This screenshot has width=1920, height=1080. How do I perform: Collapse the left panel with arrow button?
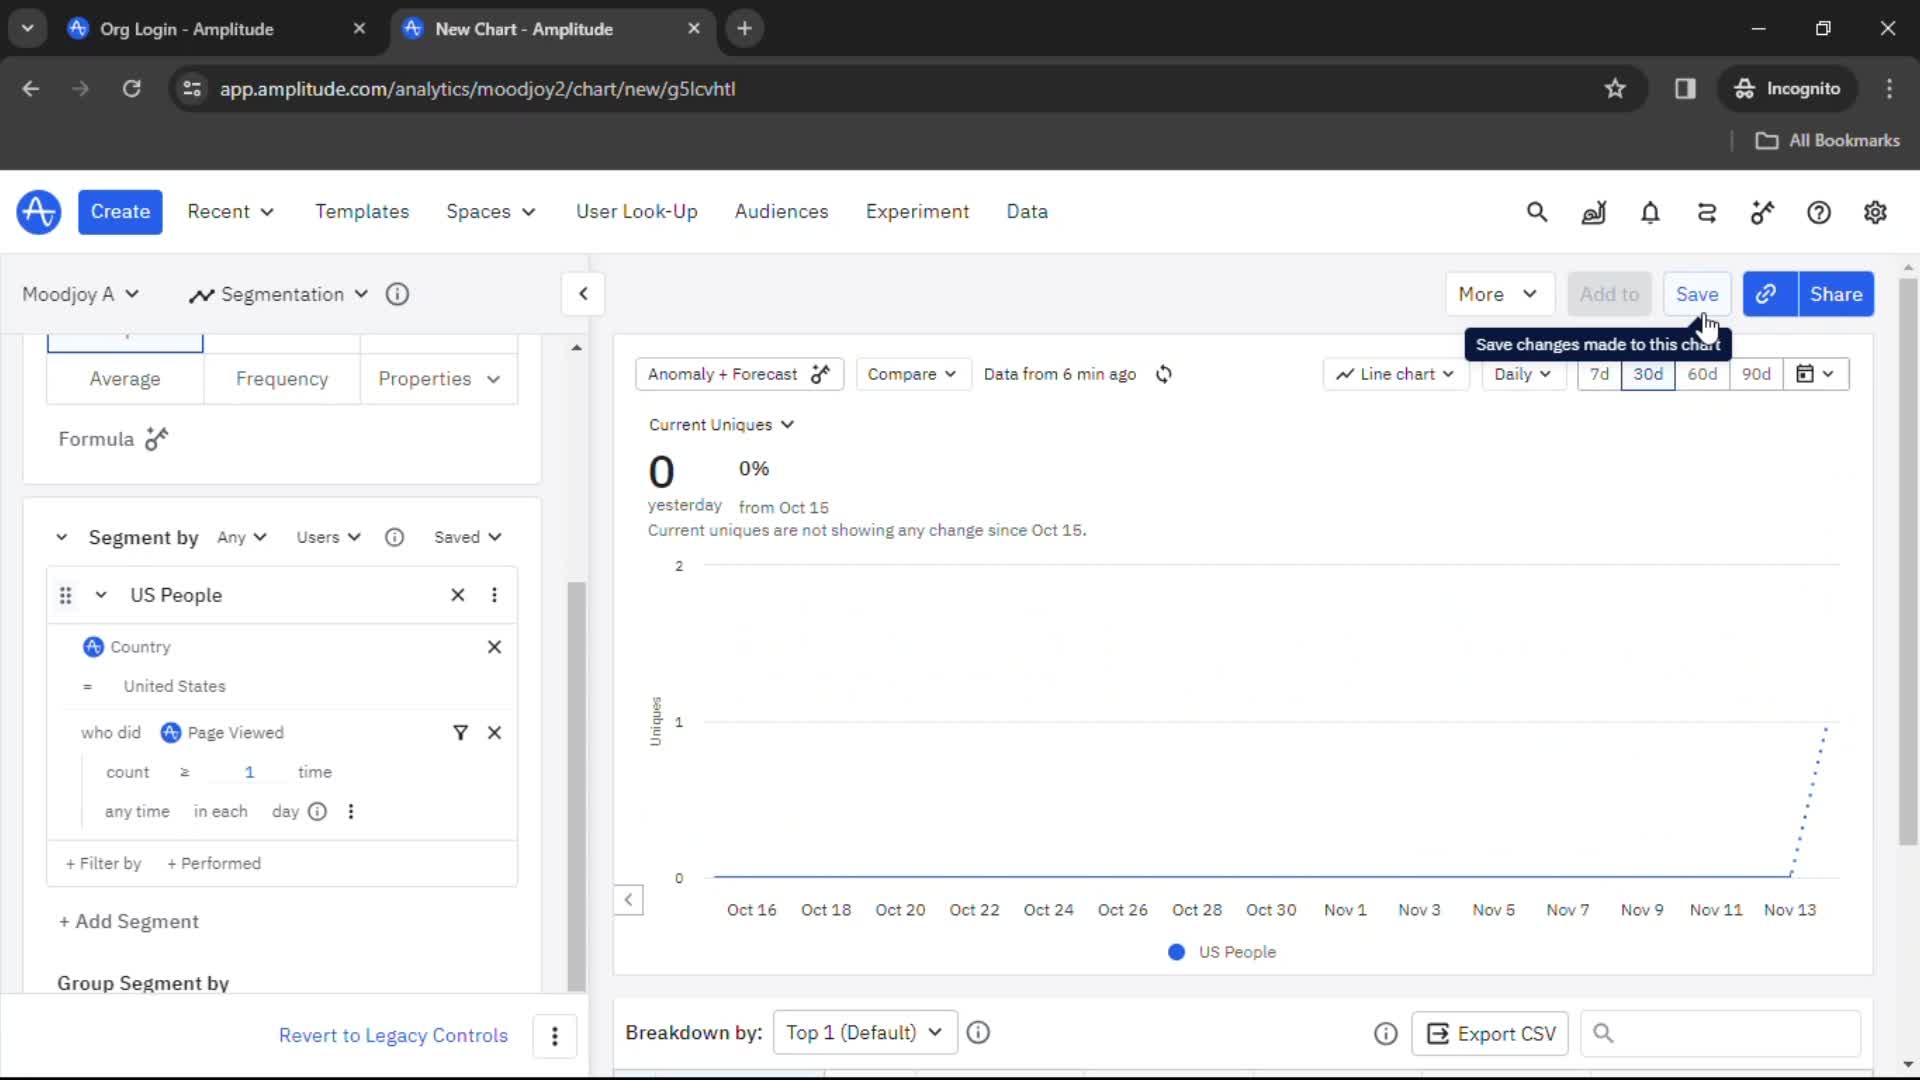pyautogui.click(x=583, y=294)
